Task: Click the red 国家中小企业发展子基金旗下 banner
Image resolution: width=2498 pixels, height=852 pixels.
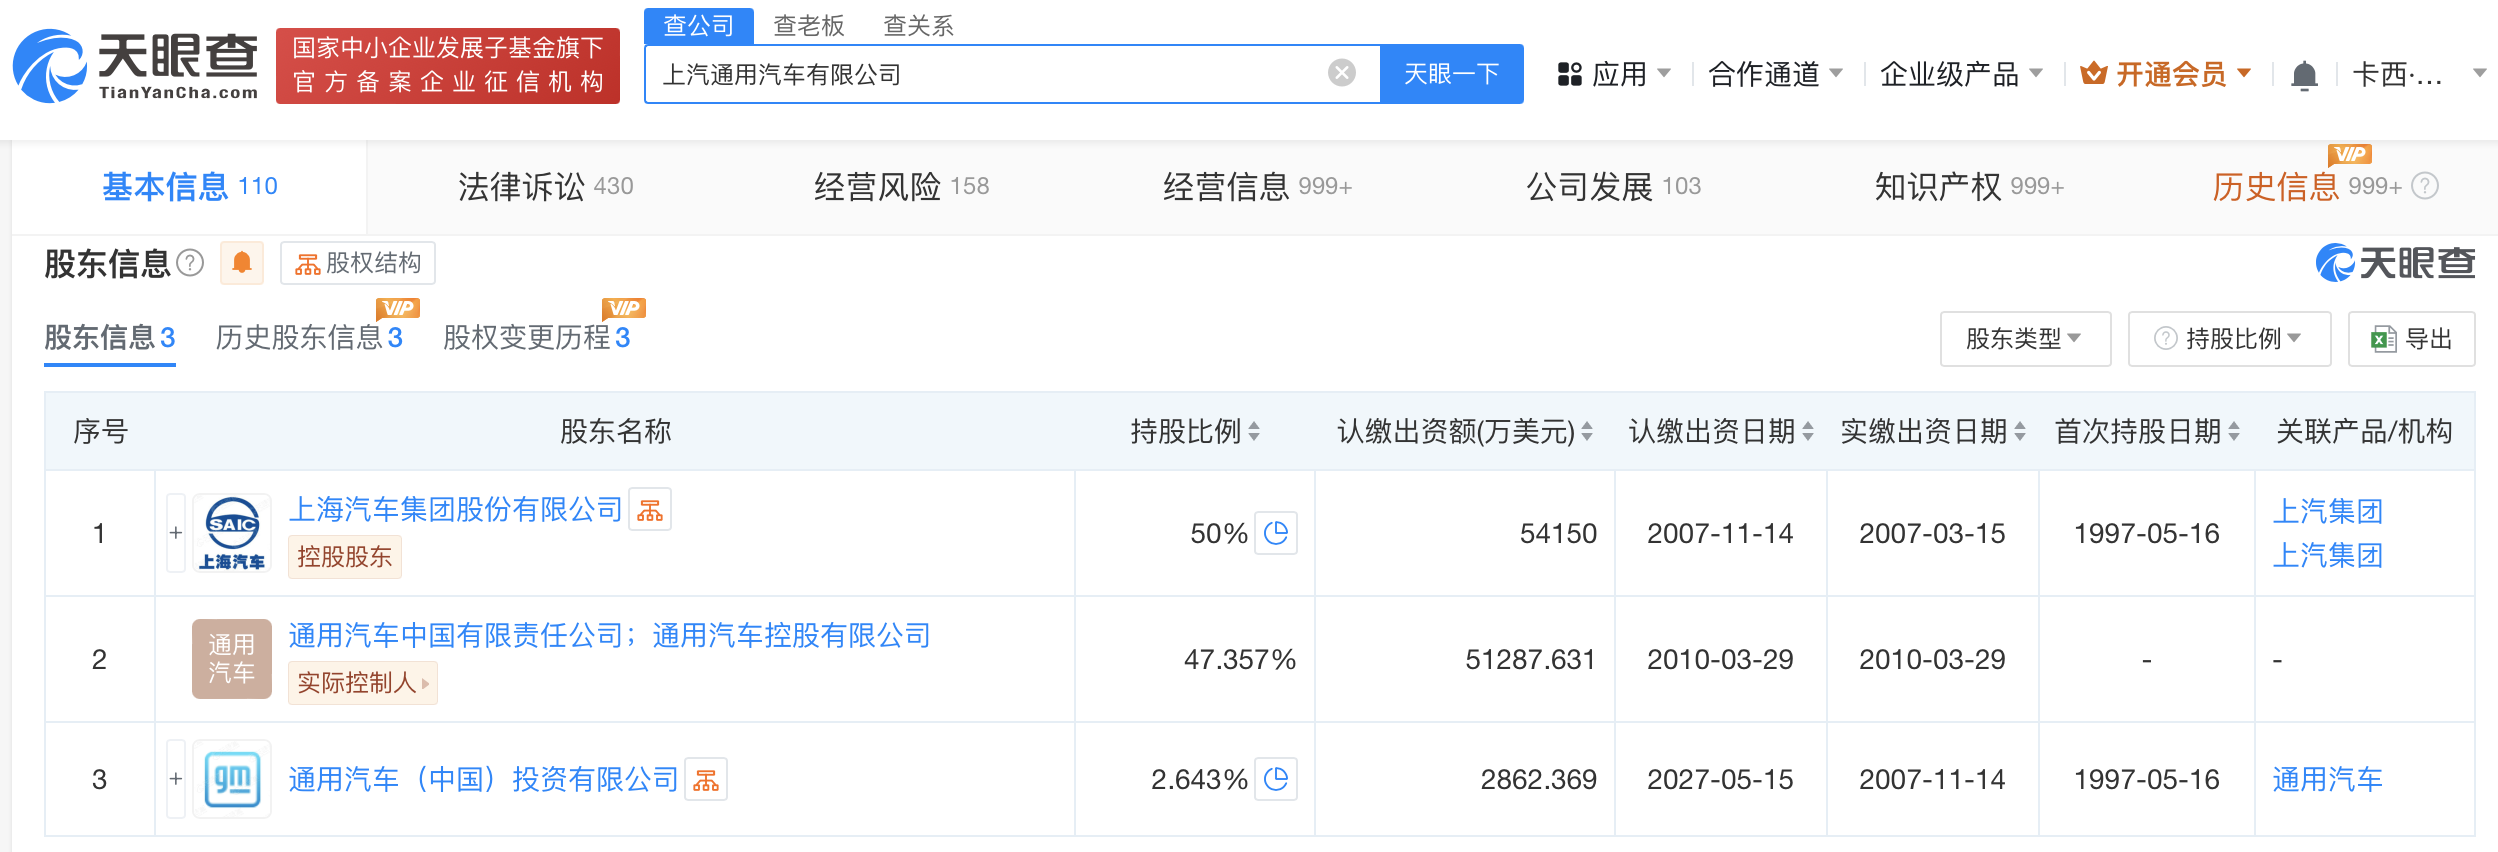Action: [x=448, y=66]
